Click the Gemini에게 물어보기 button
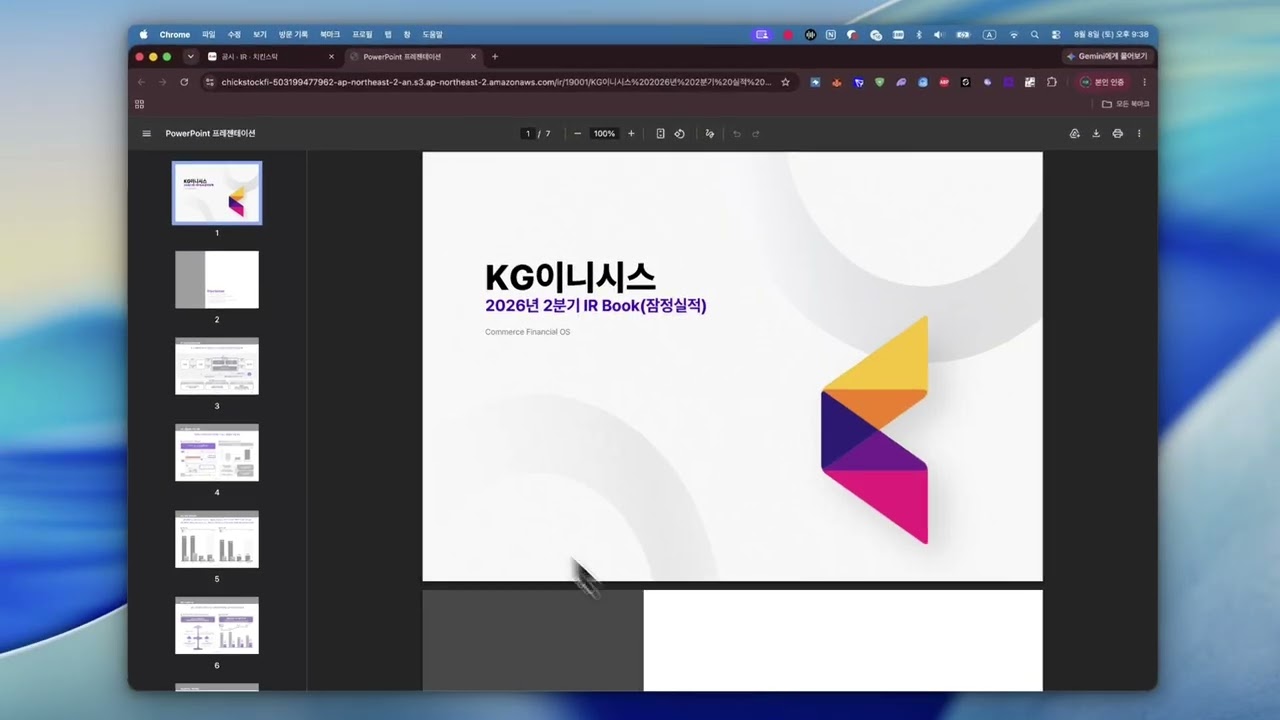This screenshot has width=1280, height=720. (x=1107, y=57)
